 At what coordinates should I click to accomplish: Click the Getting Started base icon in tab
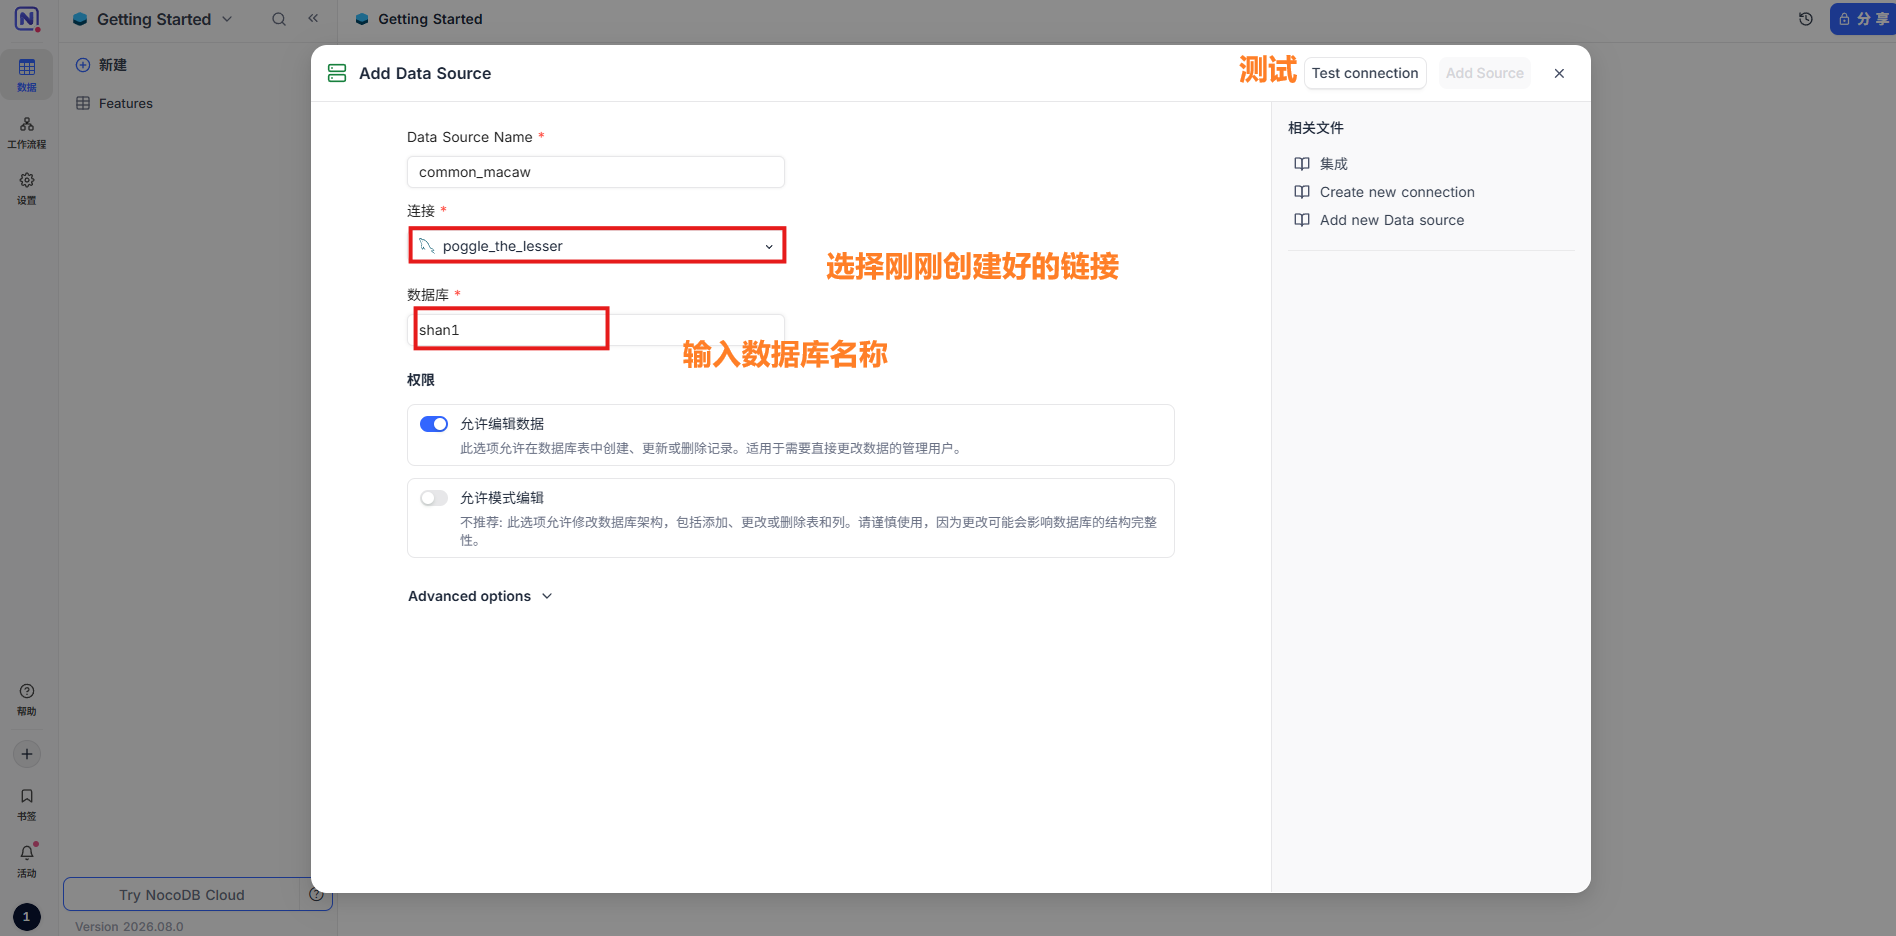tap(362, 19)
